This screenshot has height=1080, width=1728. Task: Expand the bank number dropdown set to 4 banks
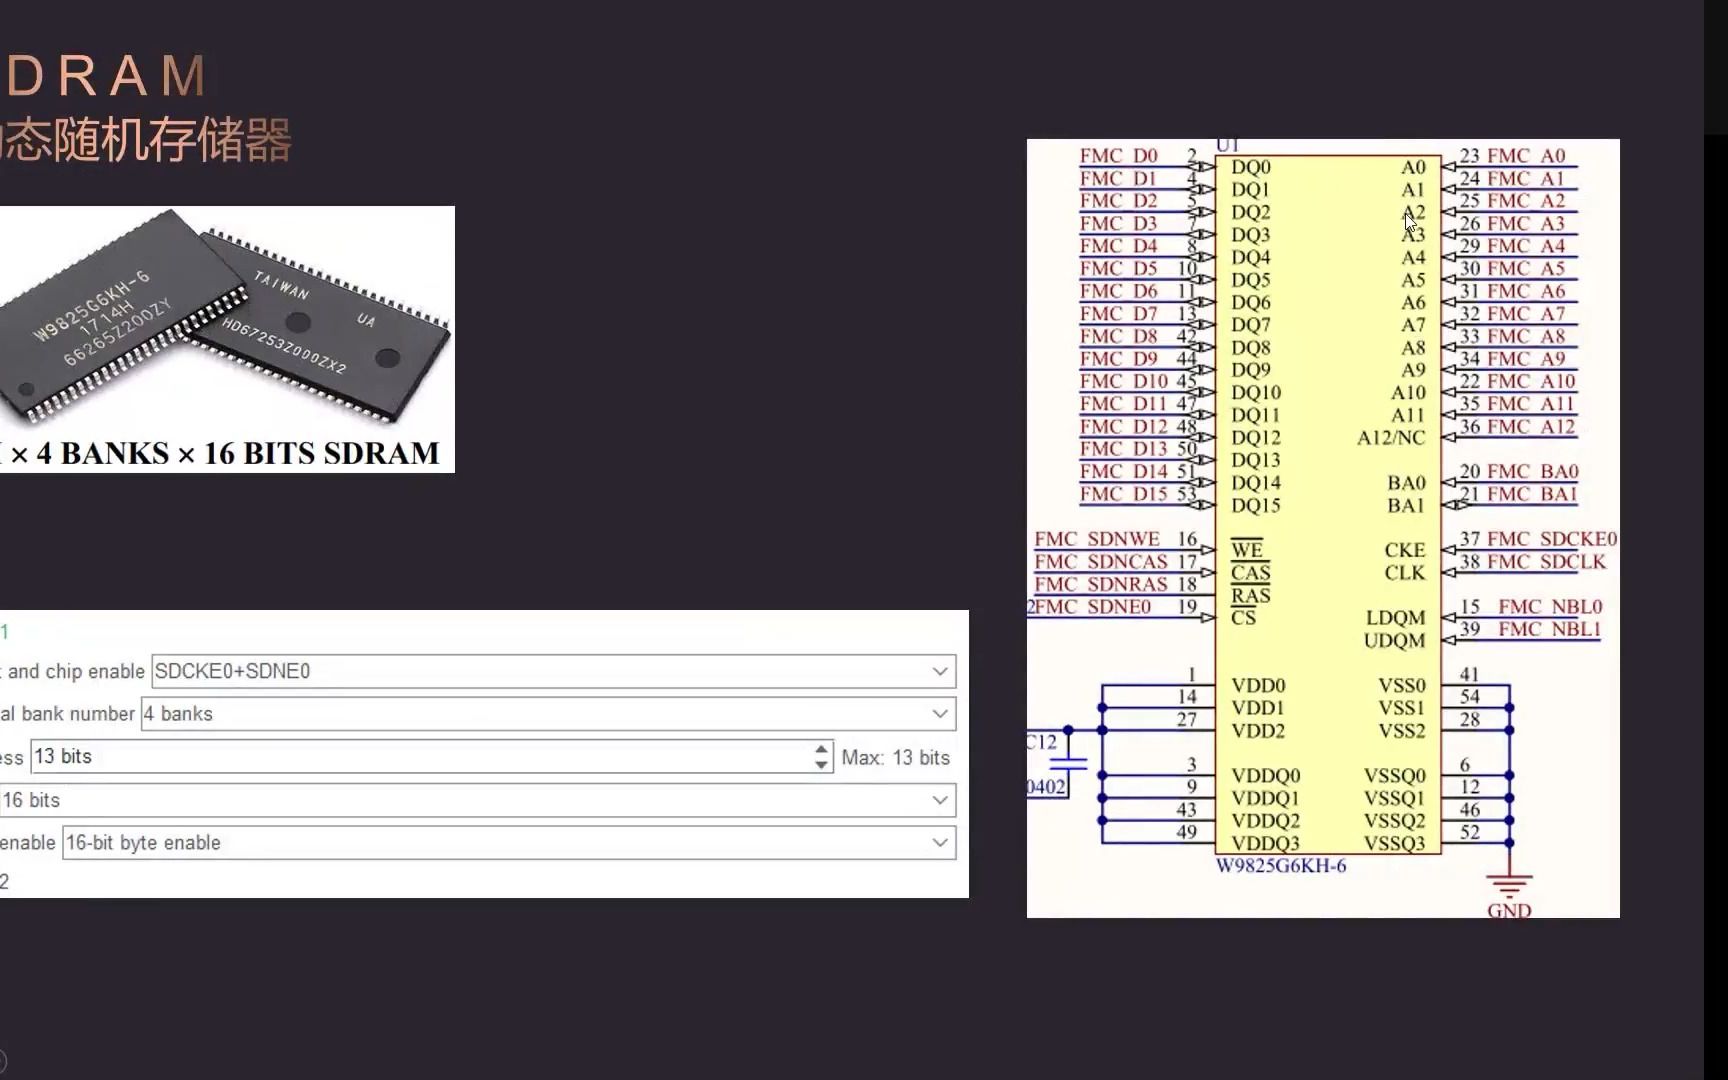click(938, 714)
